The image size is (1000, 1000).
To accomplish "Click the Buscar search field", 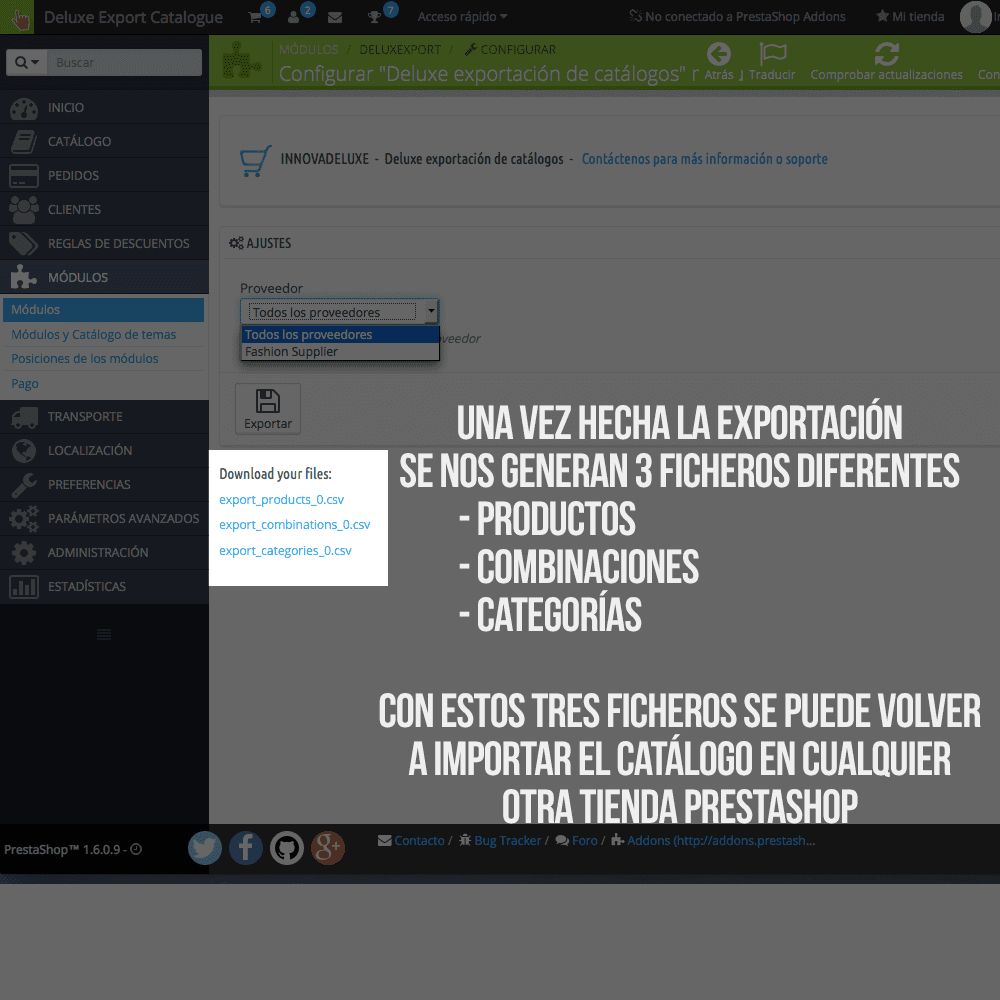I will pyautogui.click(x=124, y=62).
